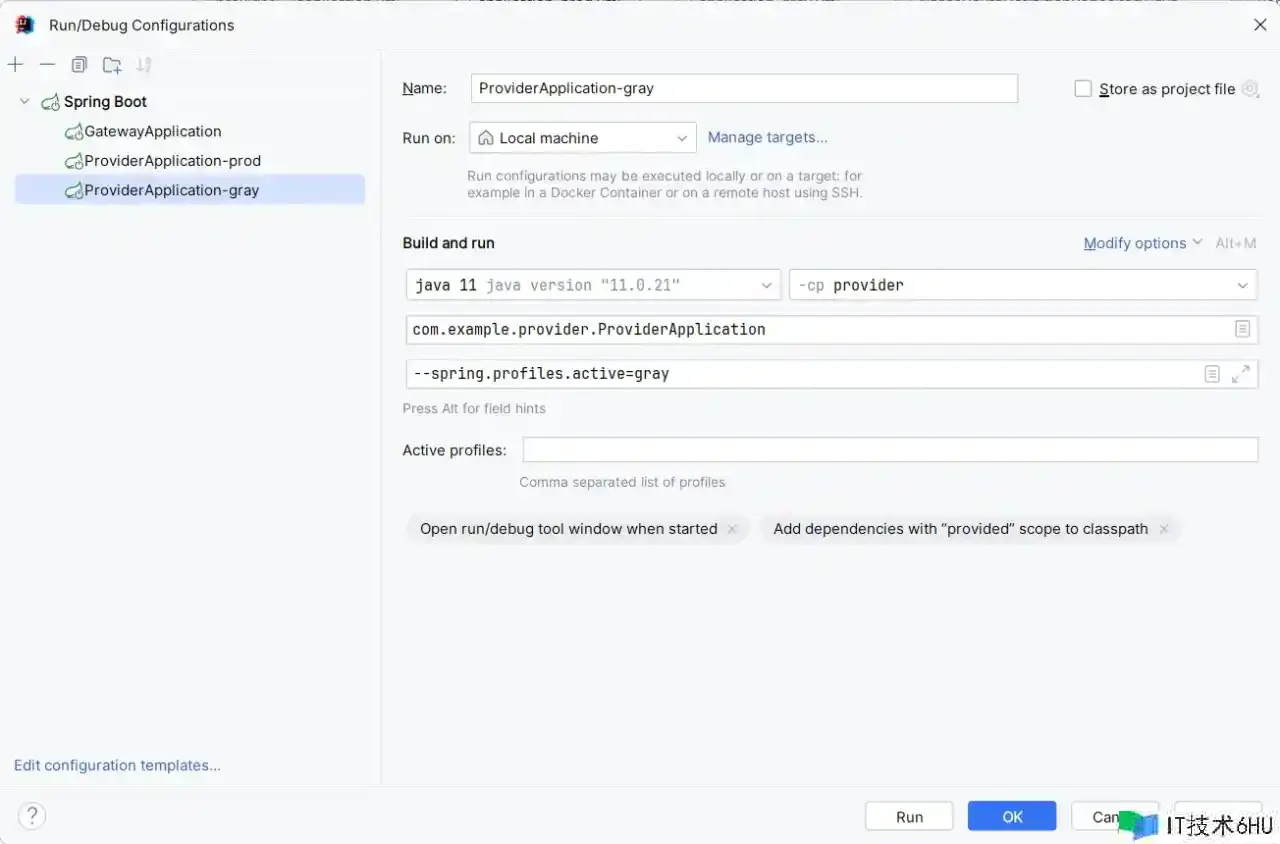Open the Run on Local machine dropdown
This screenshot has width=1280, height=844.
(x=583, y=138)
